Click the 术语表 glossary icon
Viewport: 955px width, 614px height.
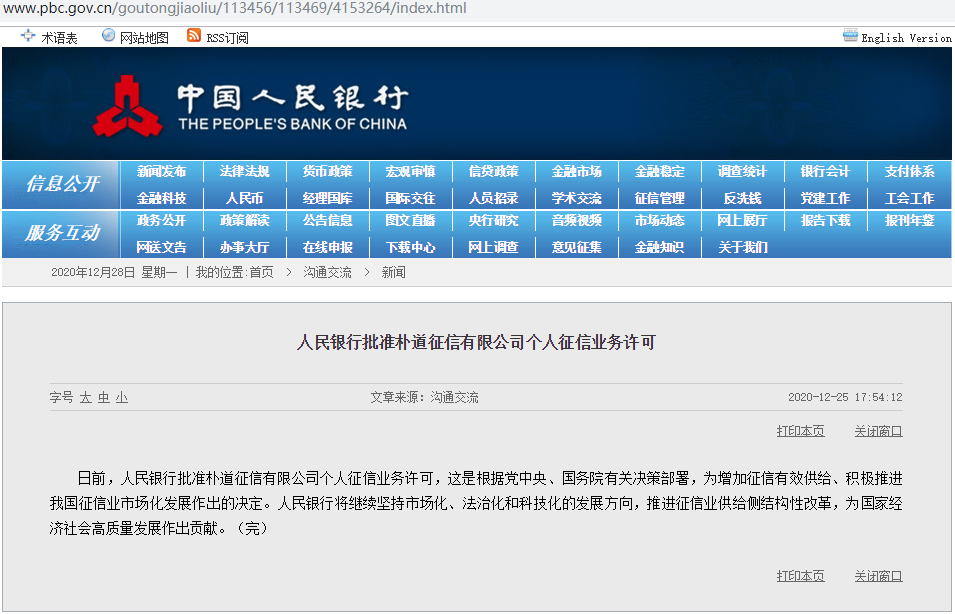coord(28,36)
